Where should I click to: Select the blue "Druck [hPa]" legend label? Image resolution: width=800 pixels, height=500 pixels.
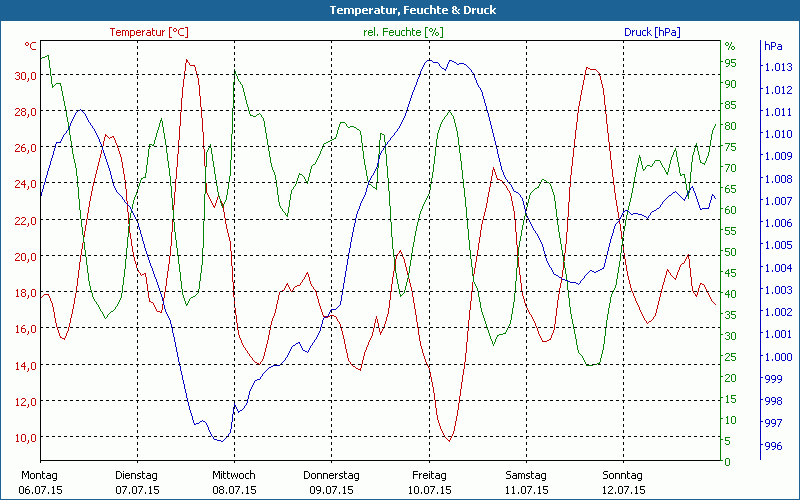[652, 32]
